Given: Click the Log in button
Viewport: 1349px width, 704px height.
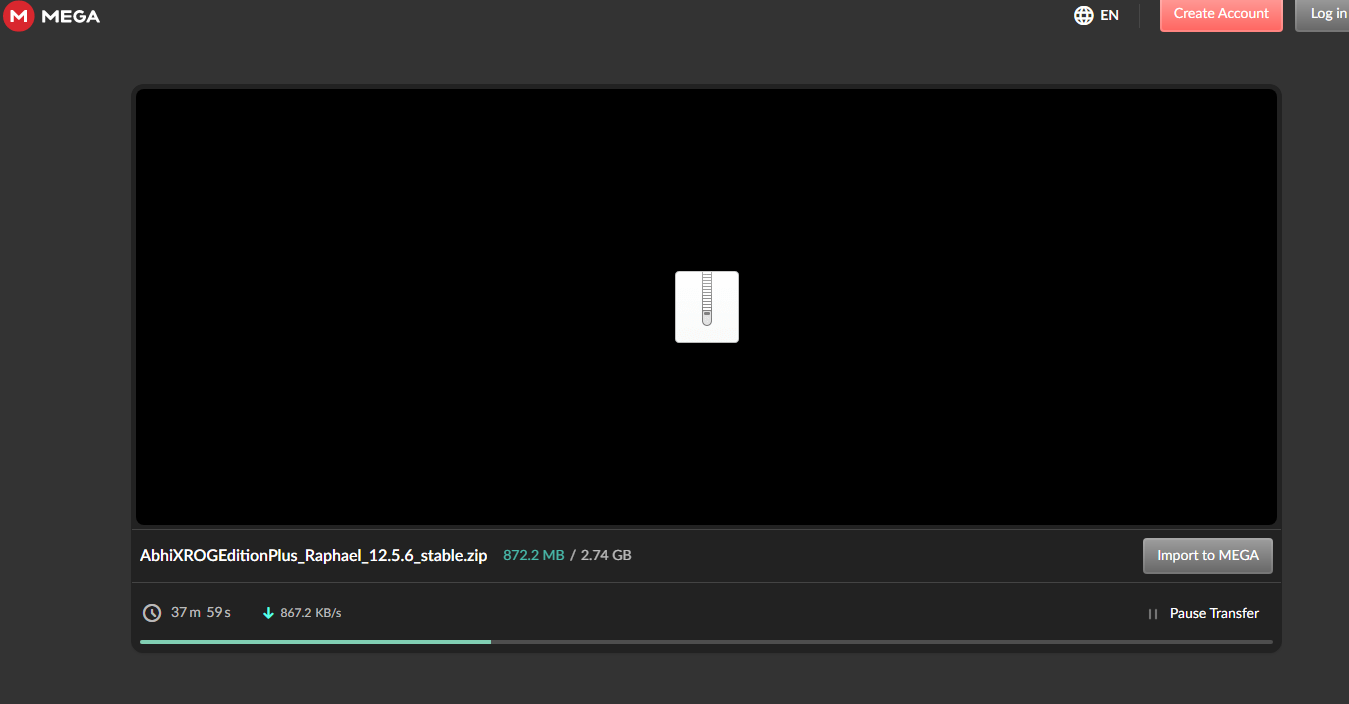Looking at the screenshot, I should pyautogui.click(x=1323, y=14).
